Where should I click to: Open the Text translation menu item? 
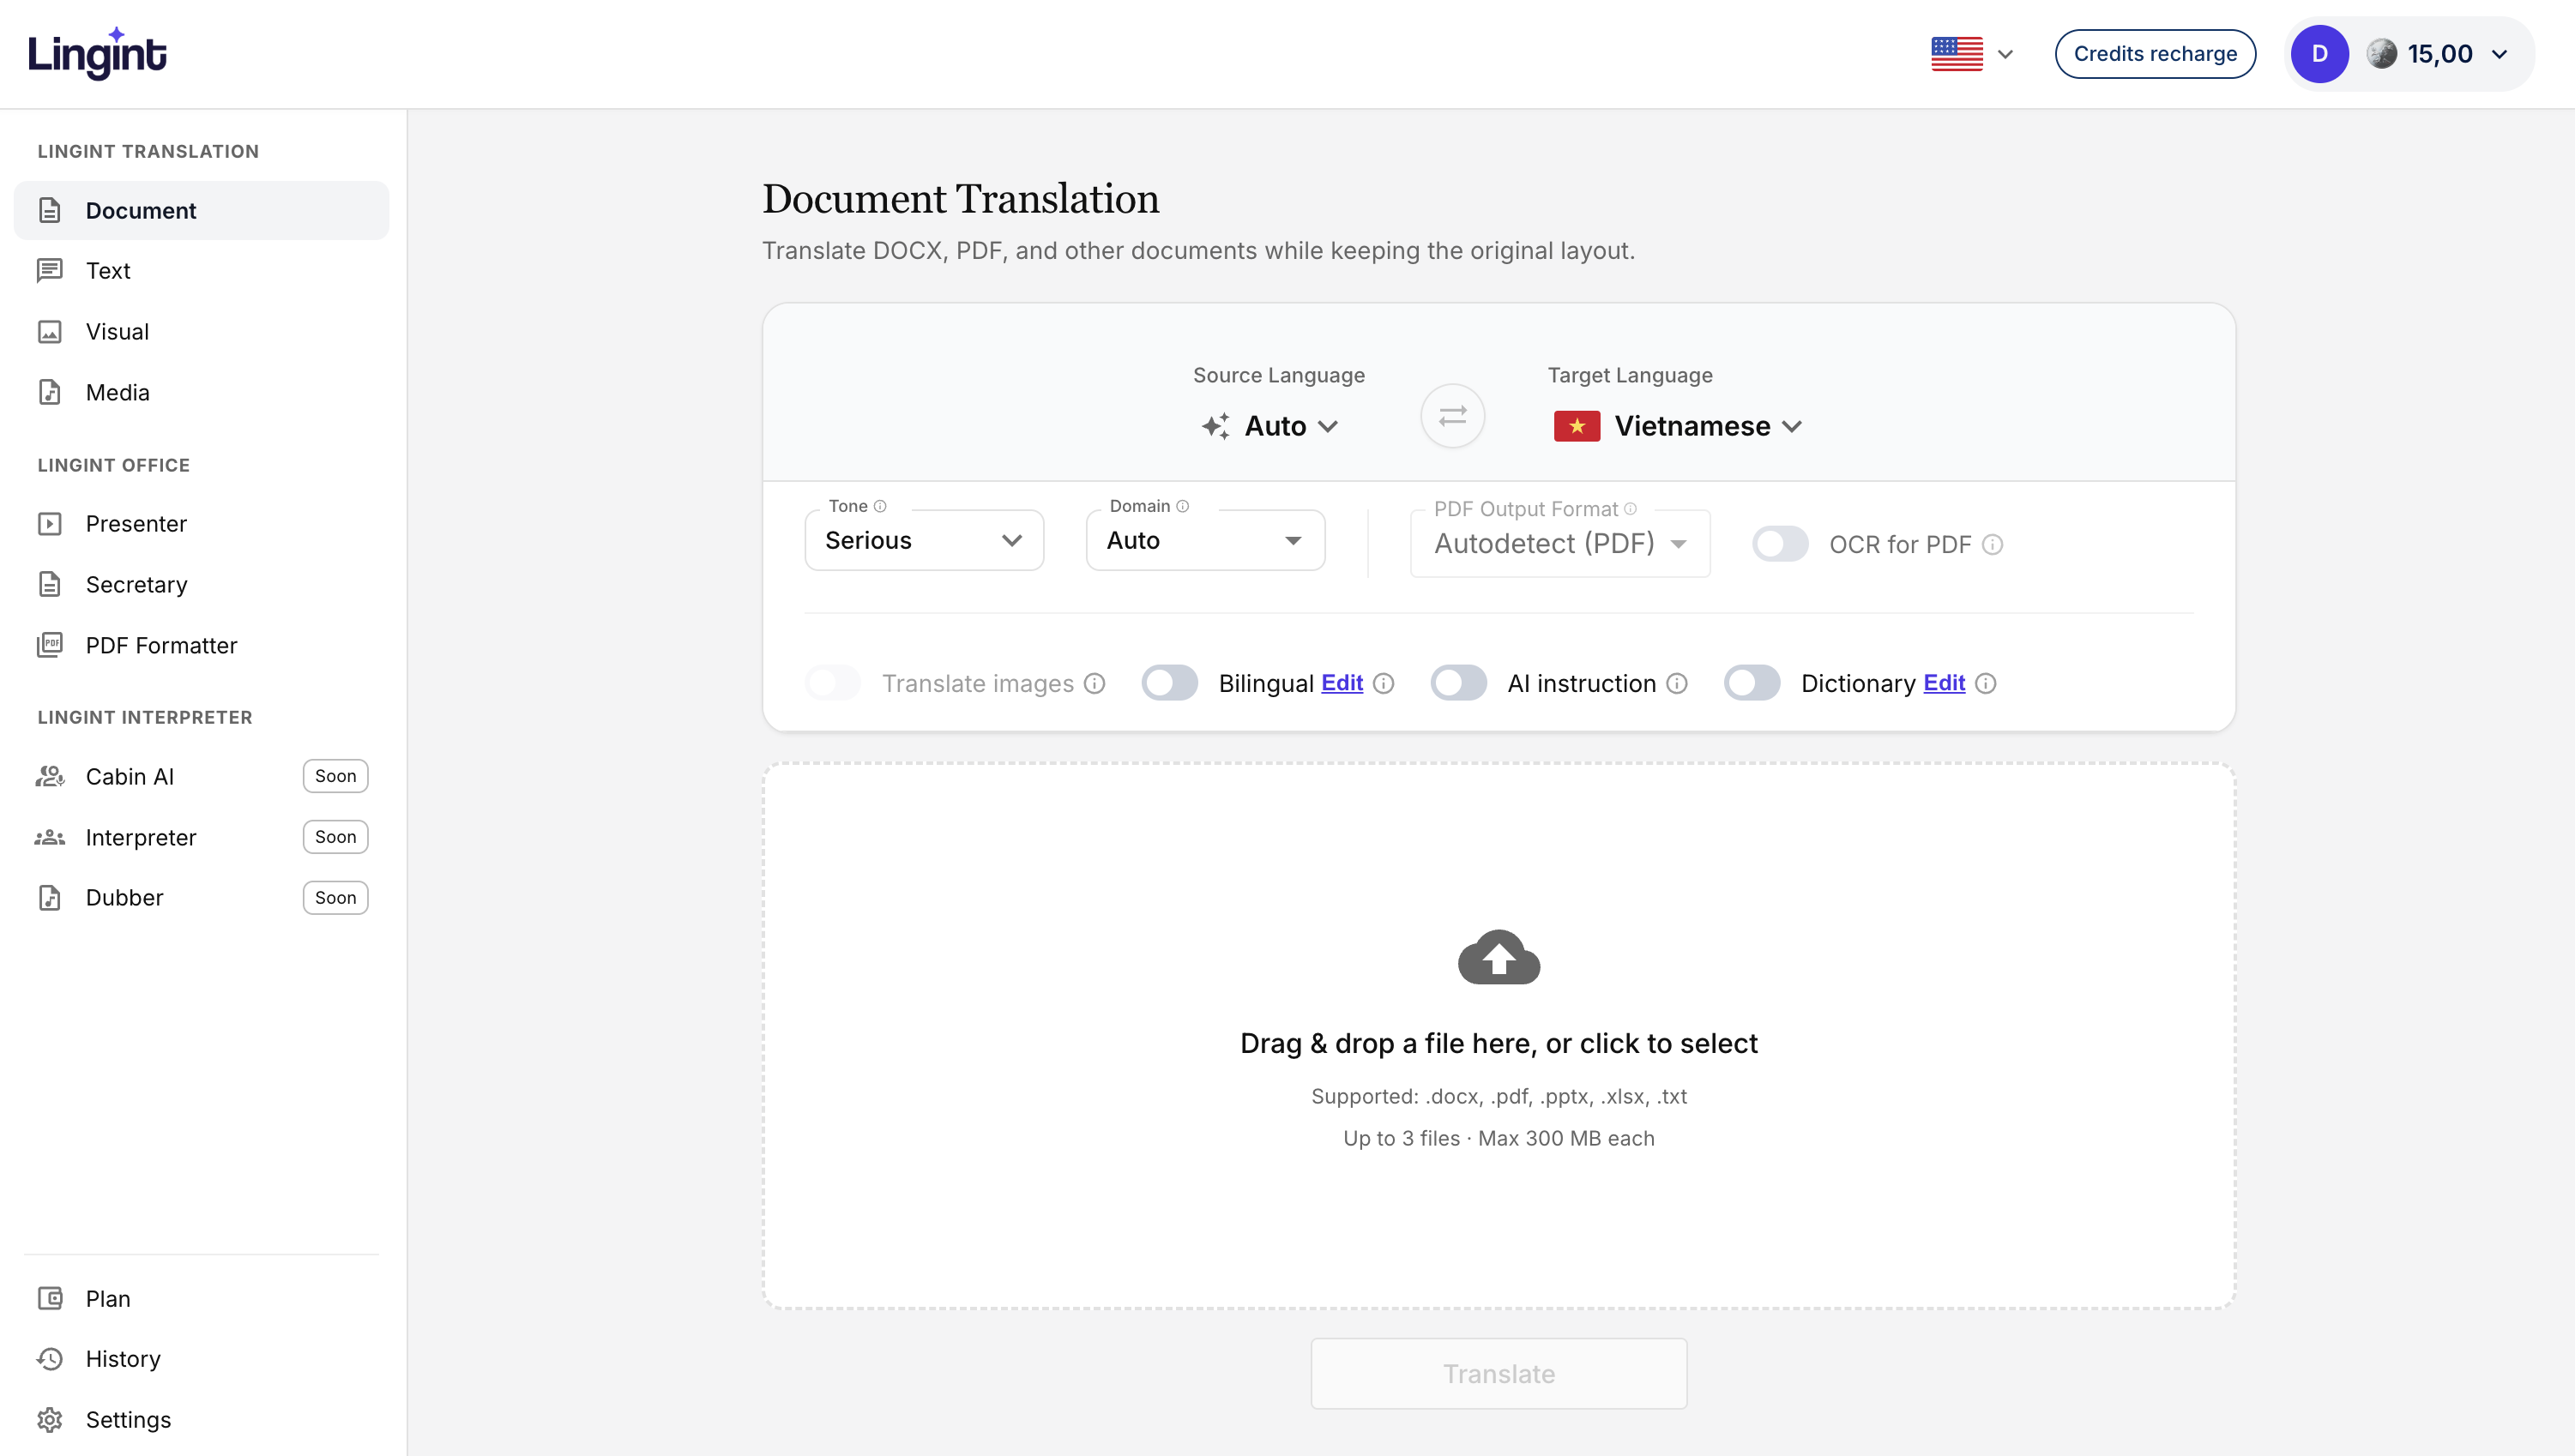[x=201, y=271]
